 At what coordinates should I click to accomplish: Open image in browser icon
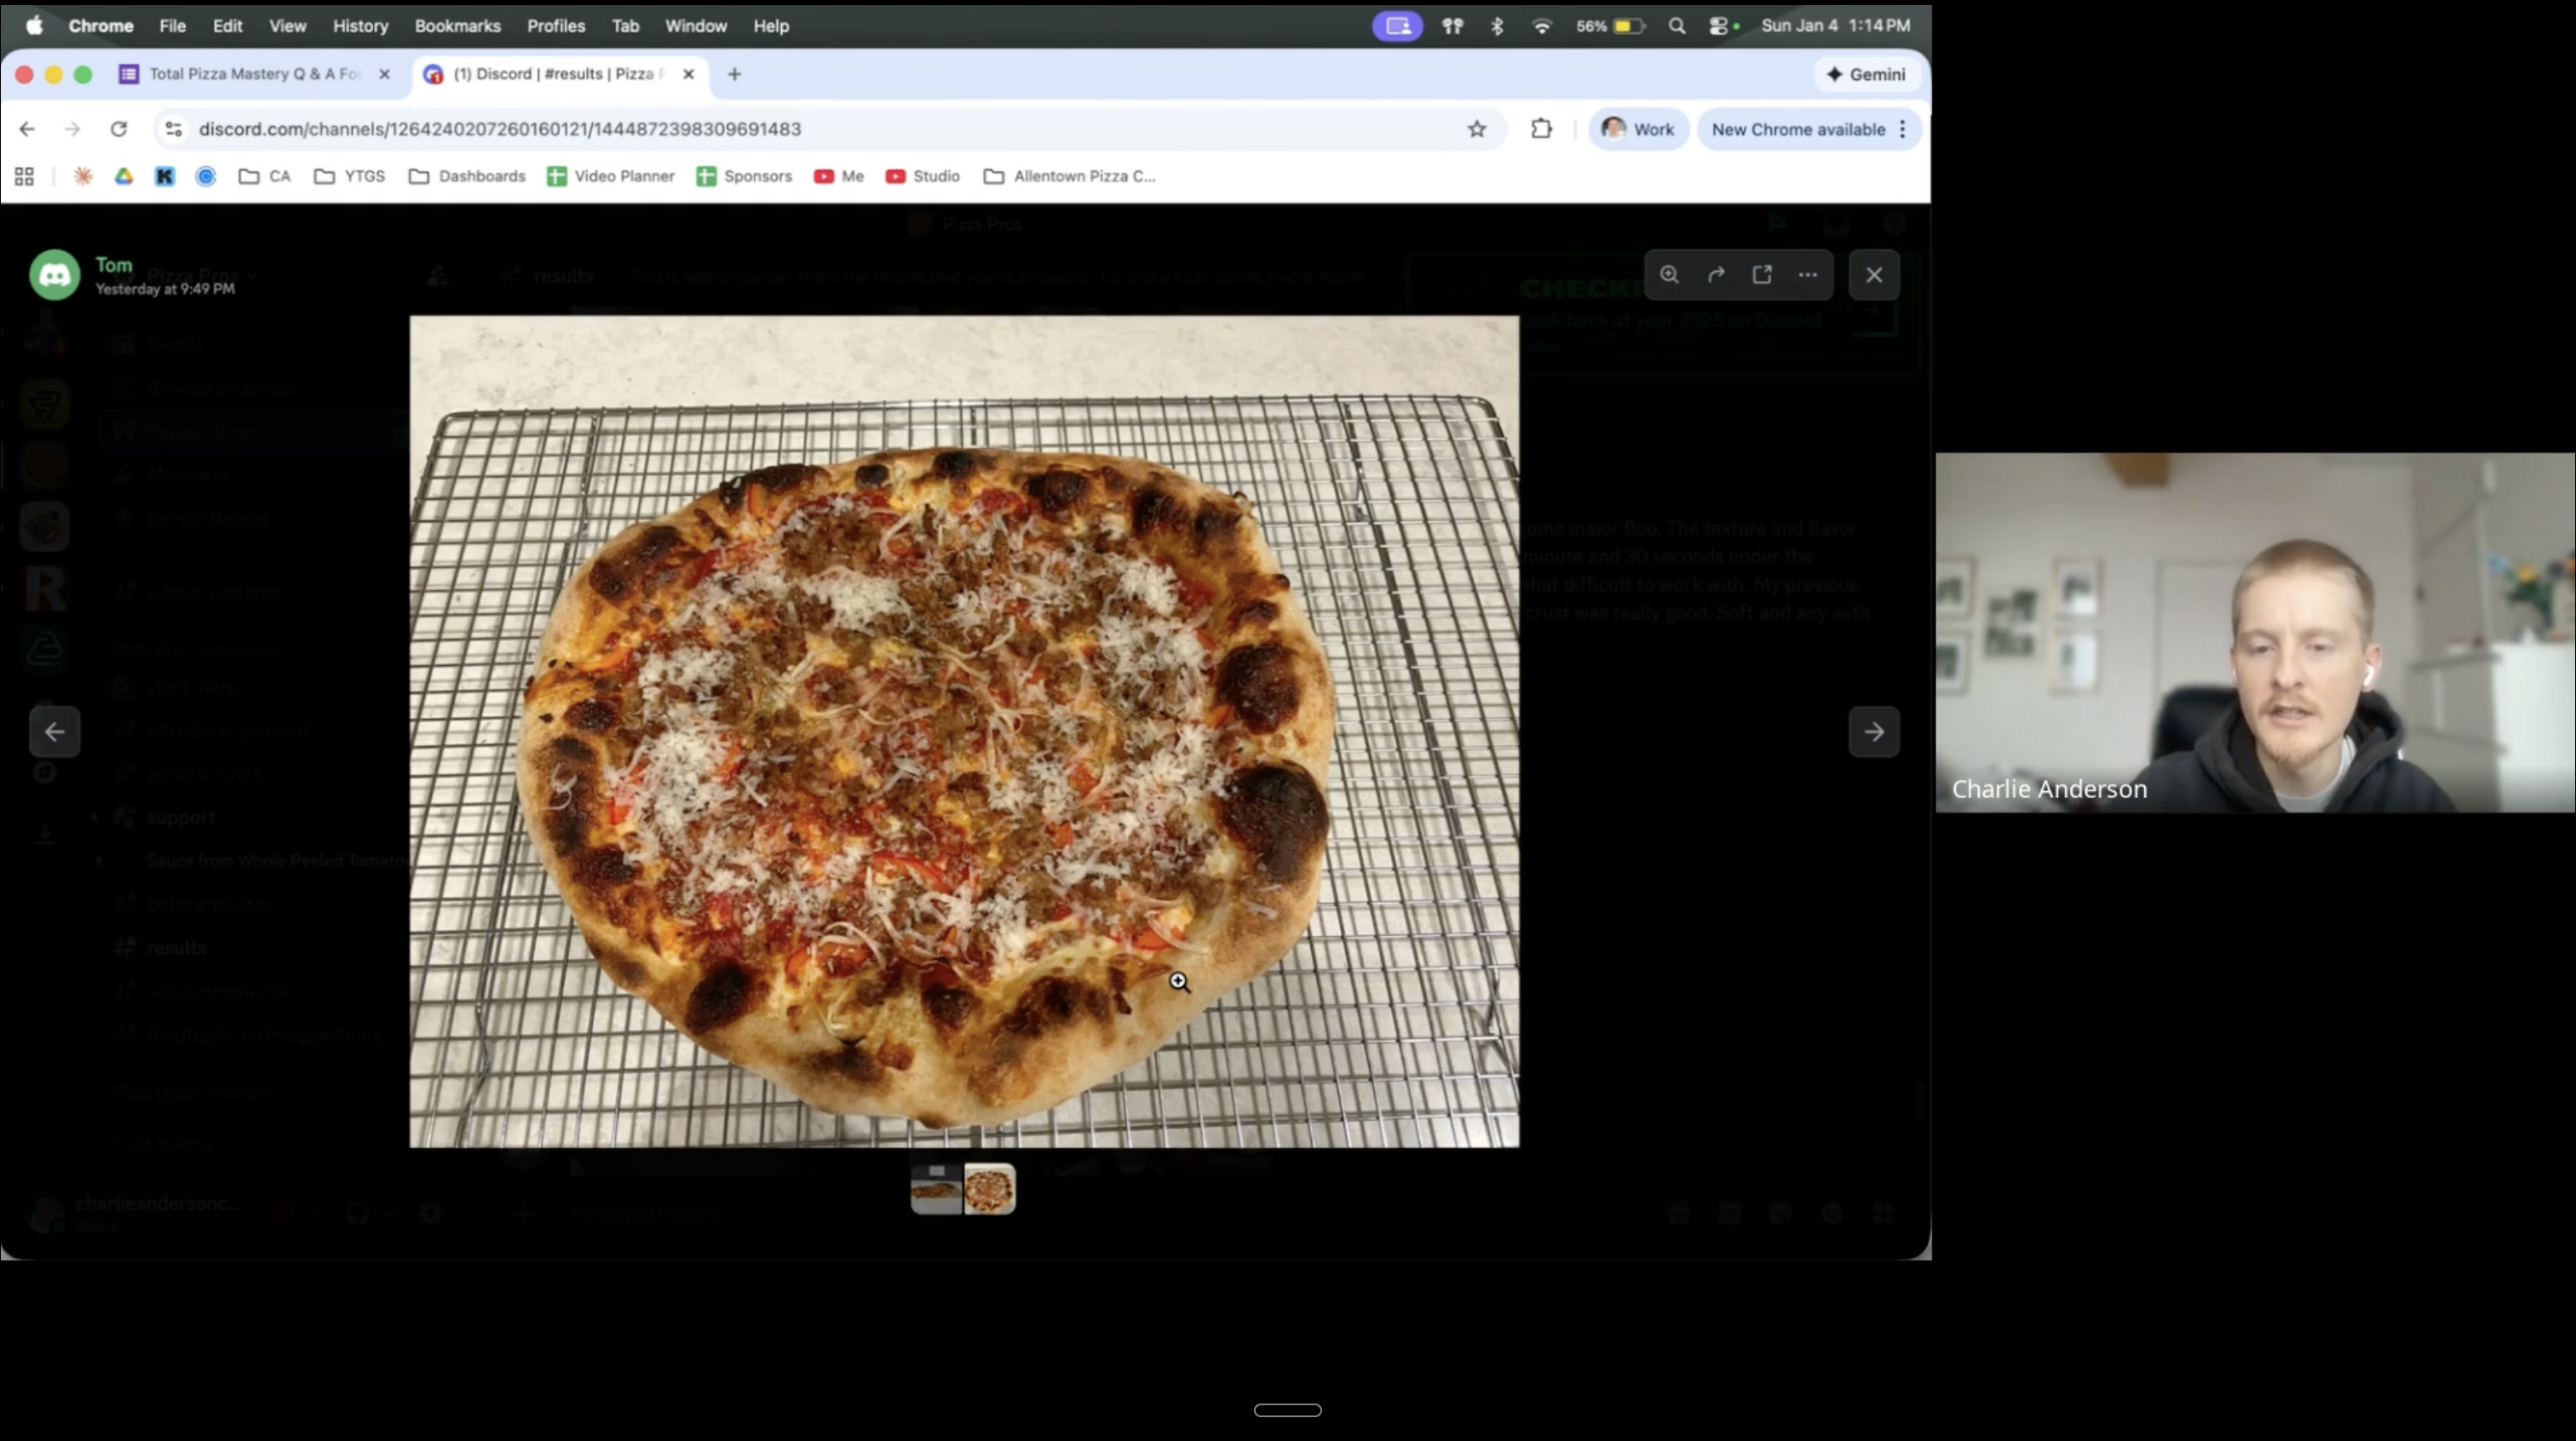(1762, 274)
